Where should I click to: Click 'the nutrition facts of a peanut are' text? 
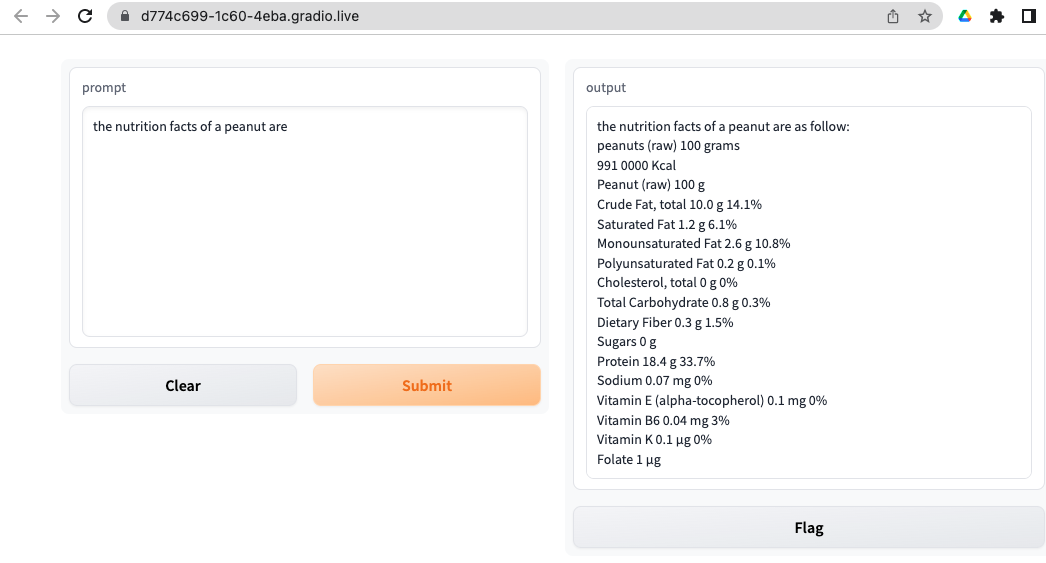(190, 127)
